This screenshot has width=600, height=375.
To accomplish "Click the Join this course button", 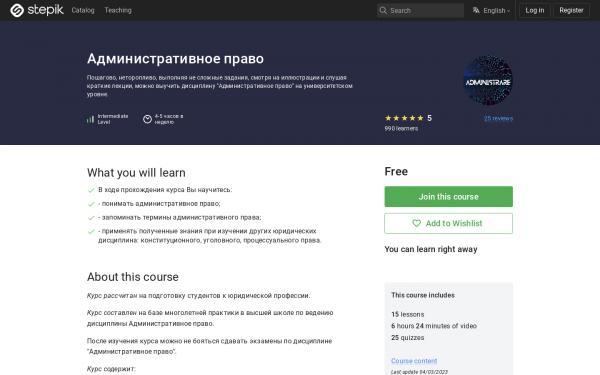I will coord(448,197).
